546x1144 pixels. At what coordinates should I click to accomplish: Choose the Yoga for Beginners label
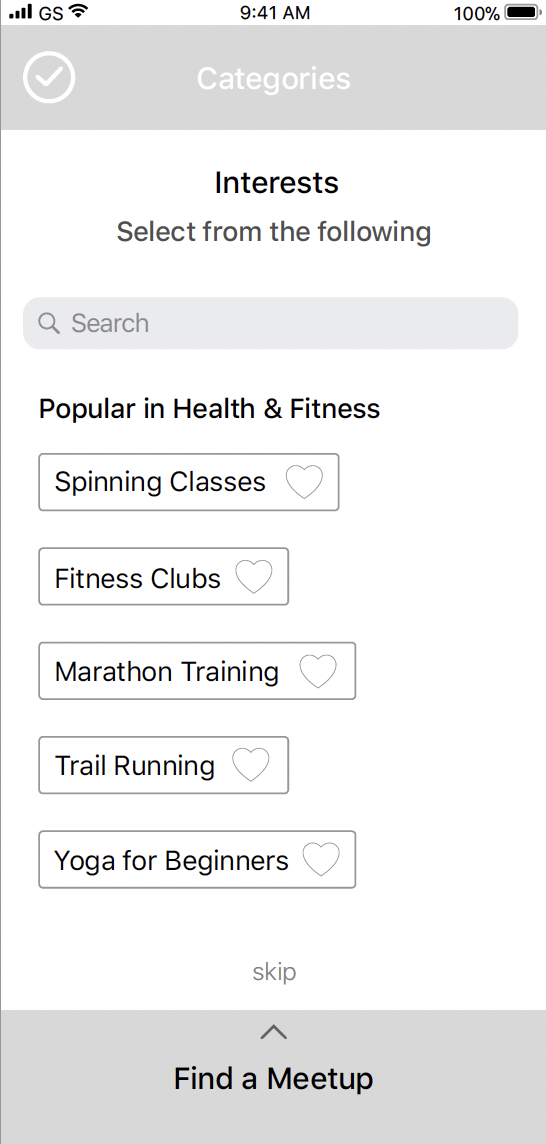[x=172, y=860]
